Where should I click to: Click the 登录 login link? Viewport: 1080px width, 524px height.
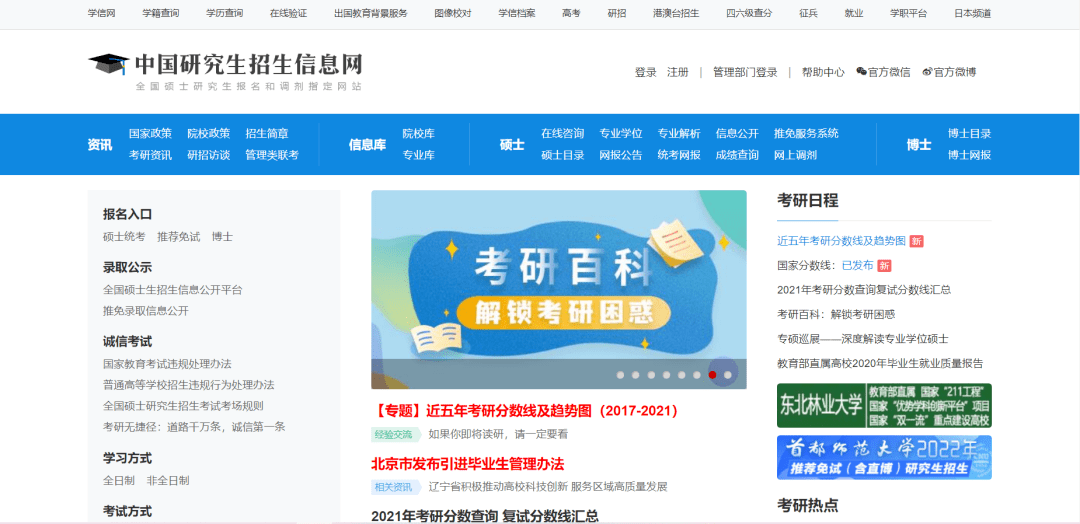click(645, 72)
